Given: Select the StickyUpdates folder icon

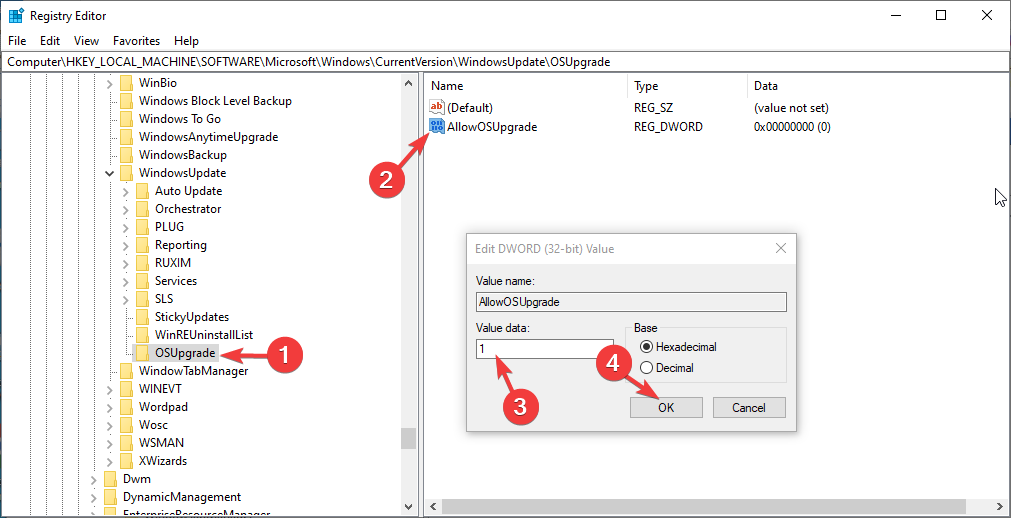Looking at the screenshot, I should (143, 317).
